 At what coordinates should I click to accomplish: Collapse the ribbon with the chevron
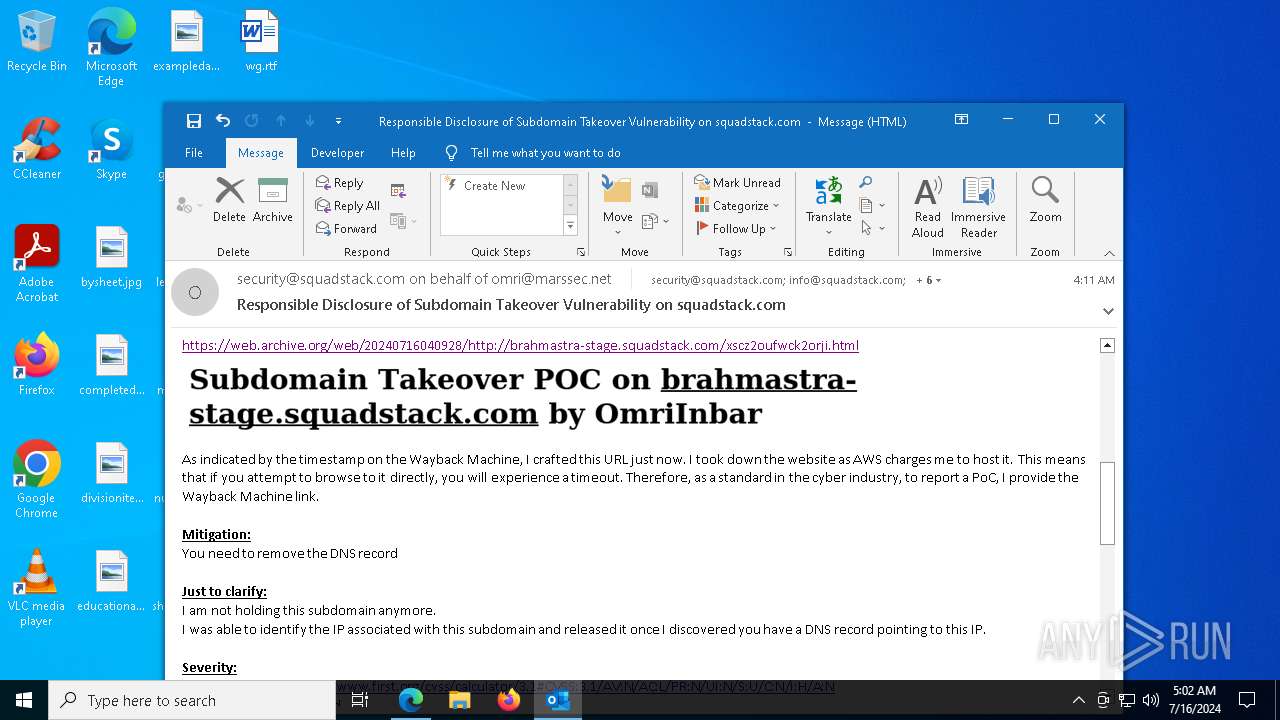[x=1109, y=253]
